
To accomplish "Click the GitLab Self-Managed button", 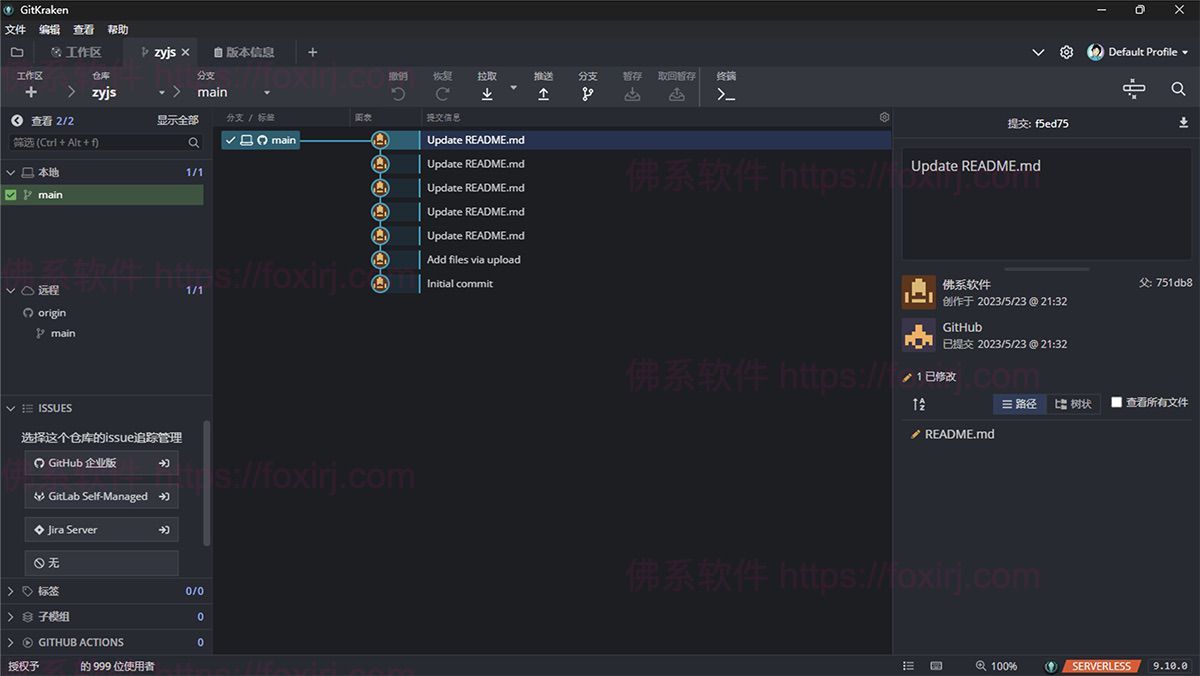I will (x=100, y=496).
